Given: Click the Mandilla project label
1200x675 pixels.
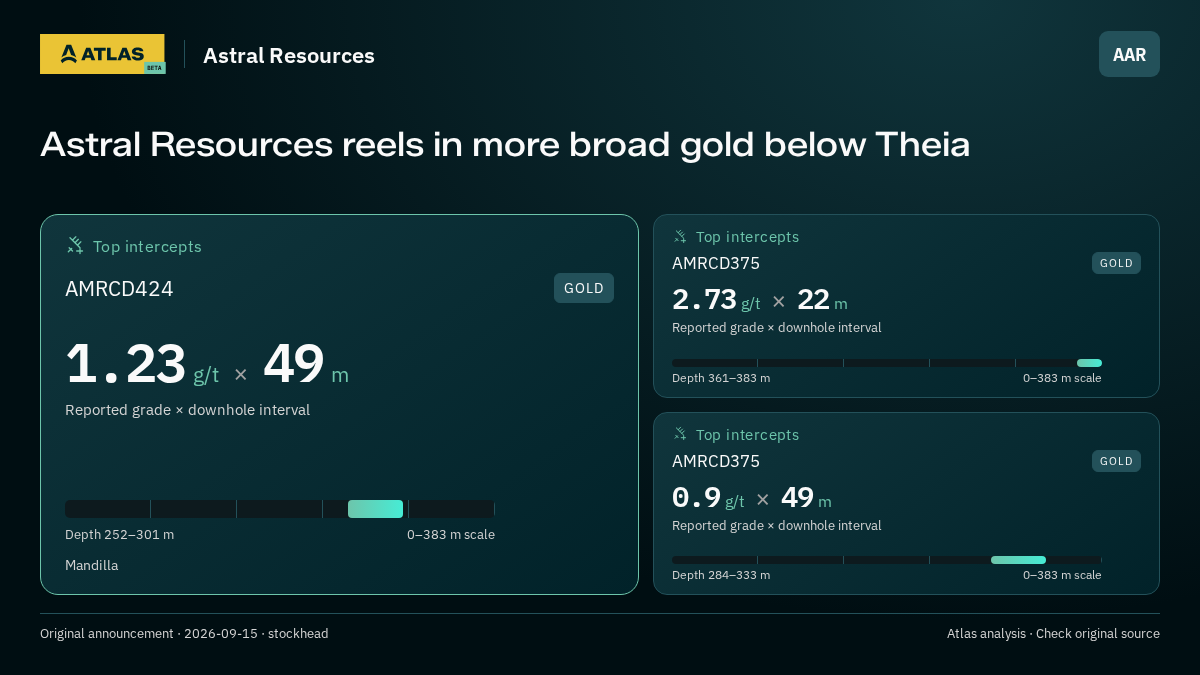Looking at the screenshot, I should 92,566.
